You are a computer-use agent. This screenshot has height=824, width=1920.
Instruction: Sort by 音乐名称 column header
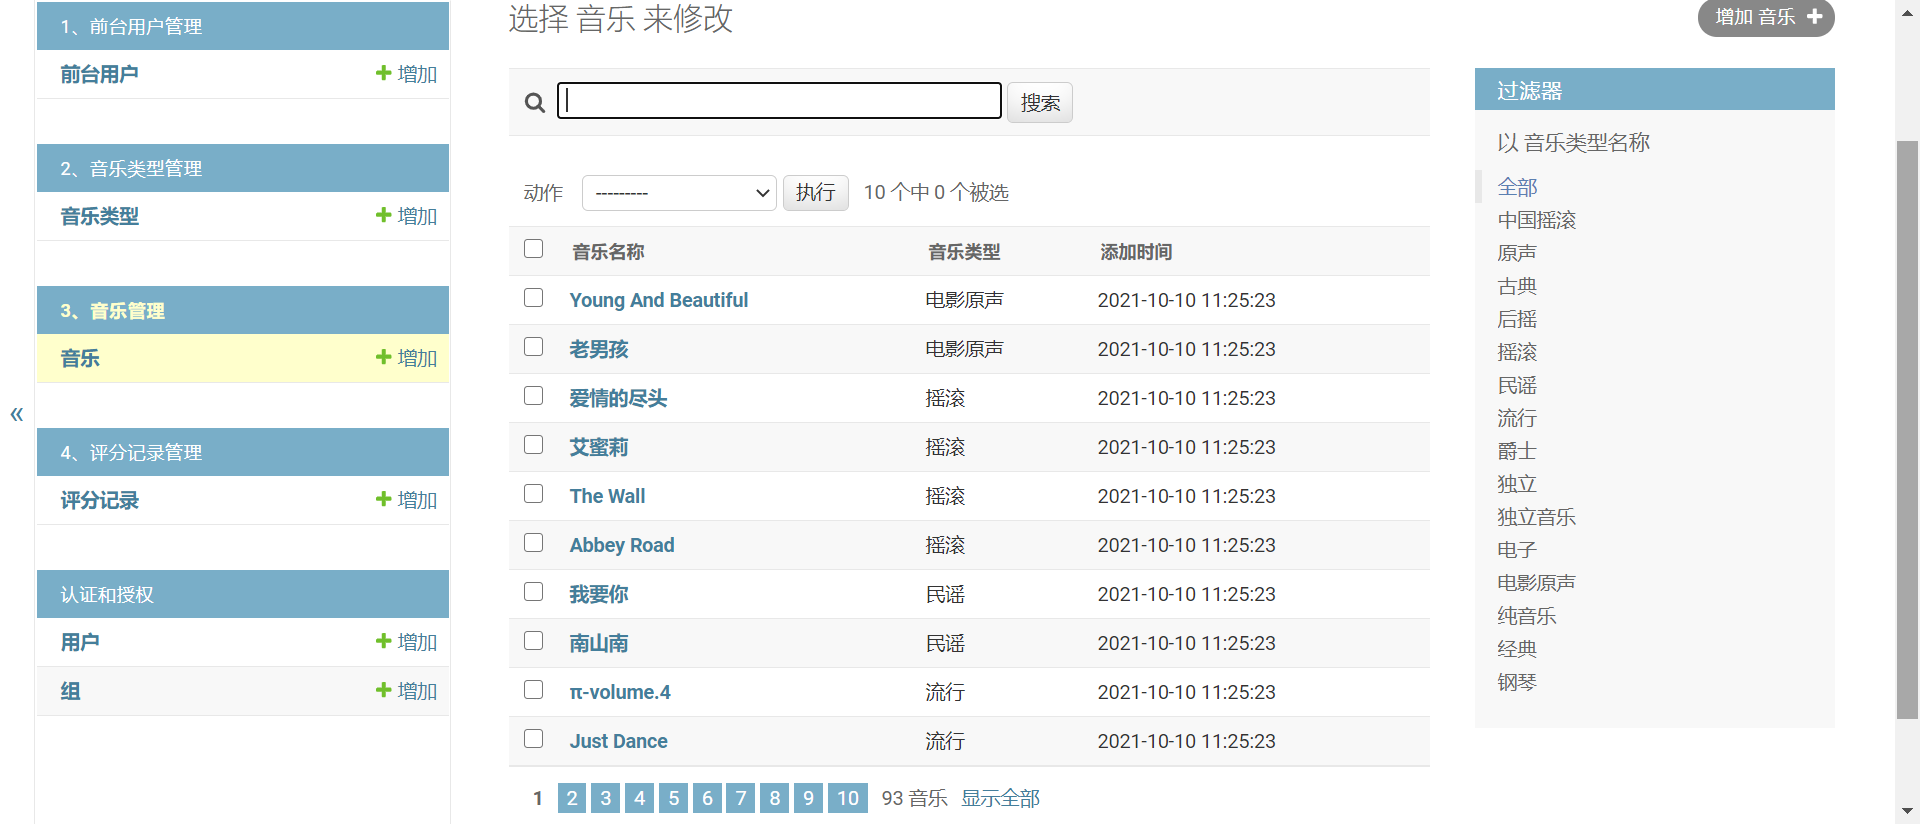click(608, 252)
